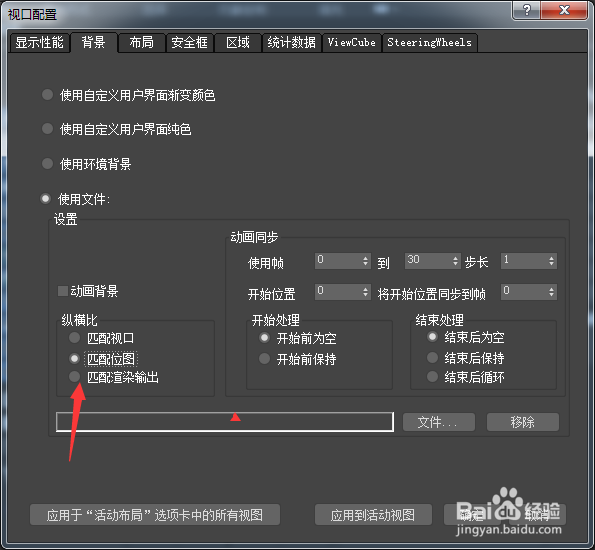The height and width of the screenshot is (550, 595).
Task: Click 应用于“活动布局”选项卡中的所有视图 button
Action: (155, 515)
